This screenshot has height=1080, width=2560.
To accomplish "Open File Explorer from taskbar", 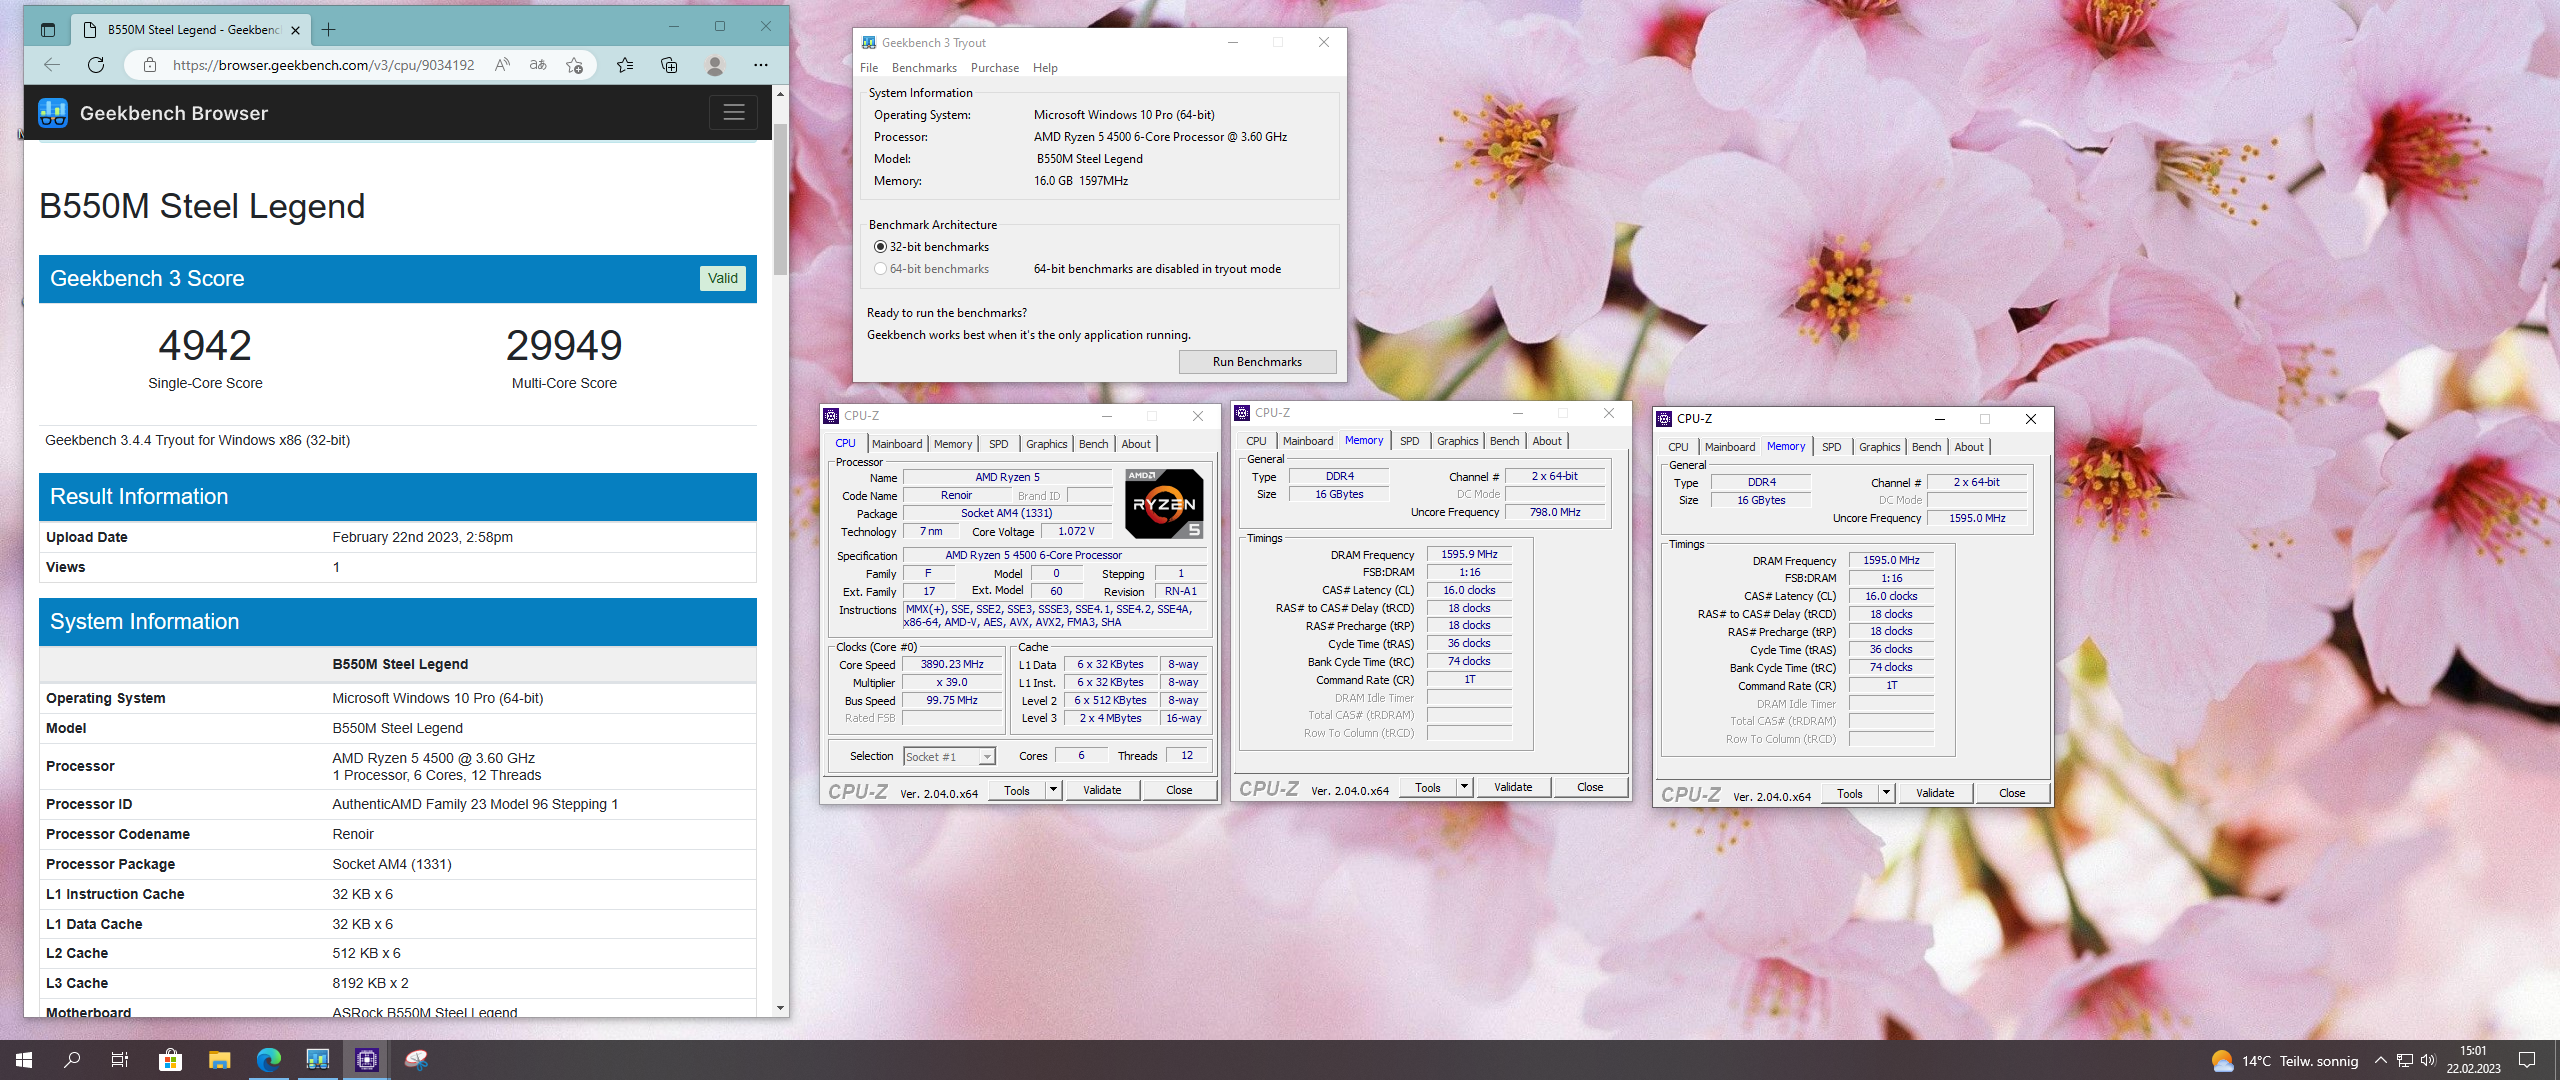I will pos(219,1060).
